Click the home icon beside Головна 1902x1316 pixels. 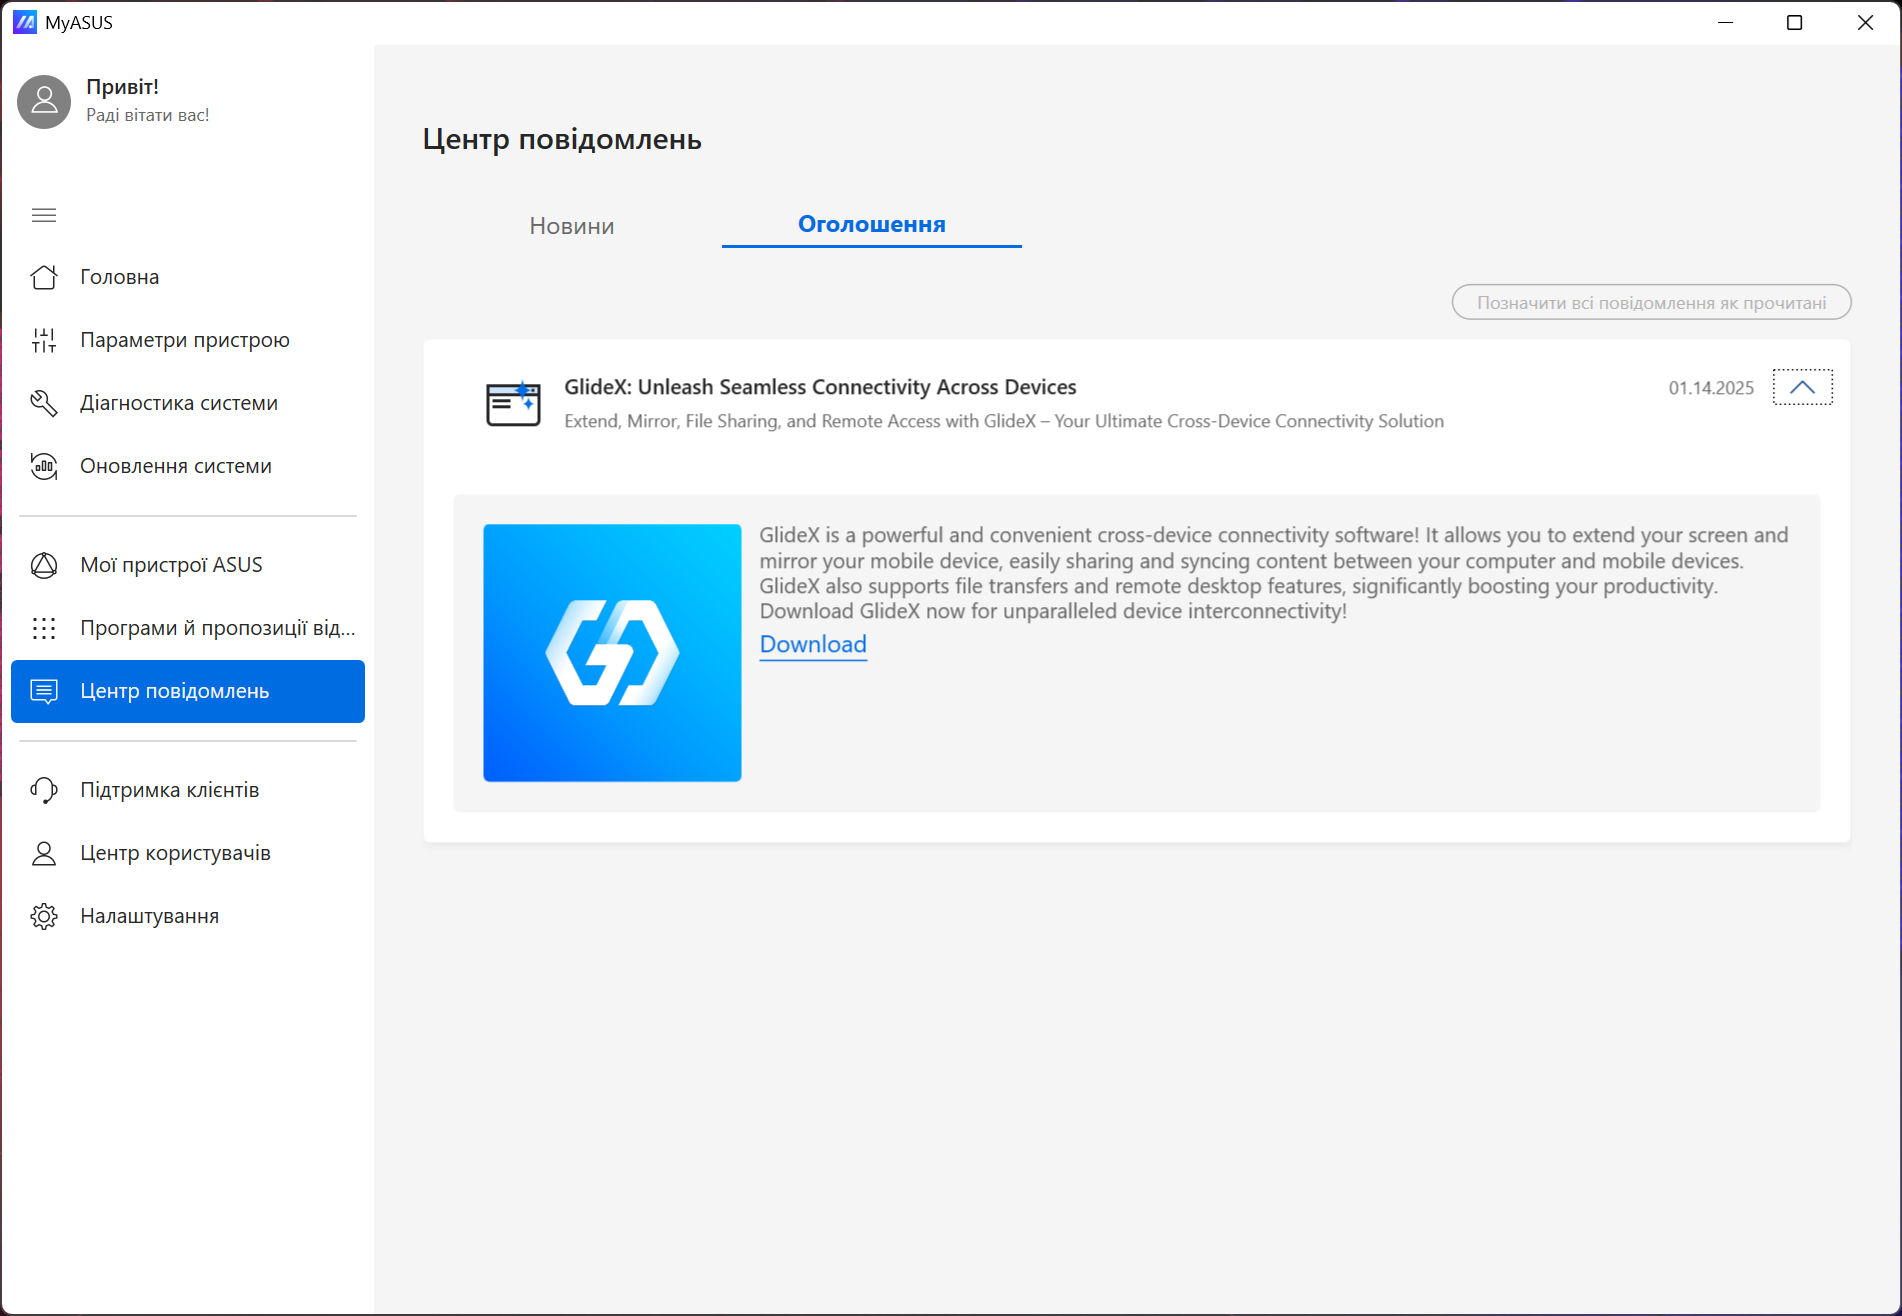point(44,277)
